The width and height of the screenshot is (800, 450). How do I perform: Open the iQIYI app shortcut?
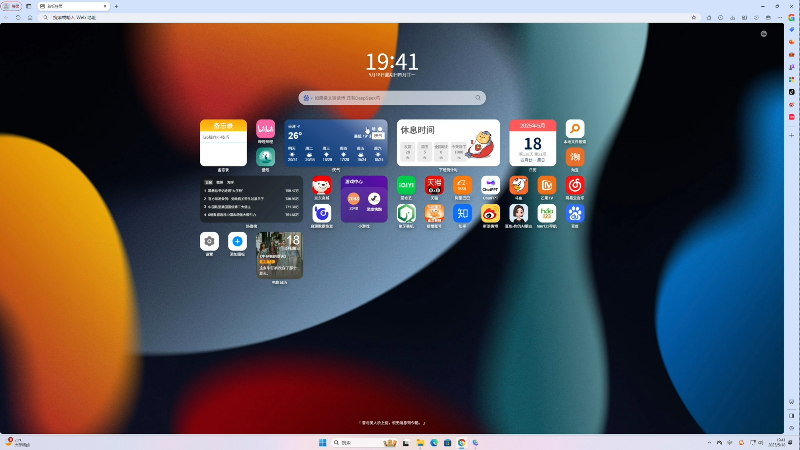point(406,185)
